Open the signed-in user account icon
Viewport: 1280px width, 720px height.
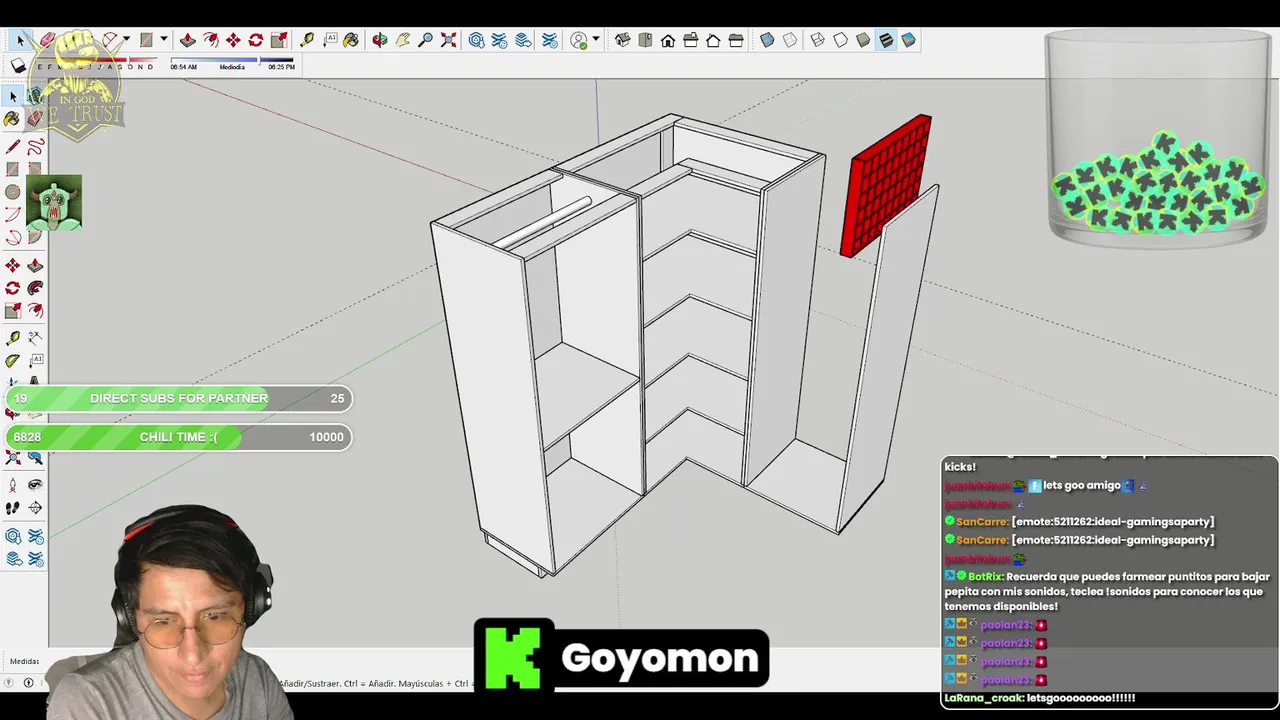point(578,40)
